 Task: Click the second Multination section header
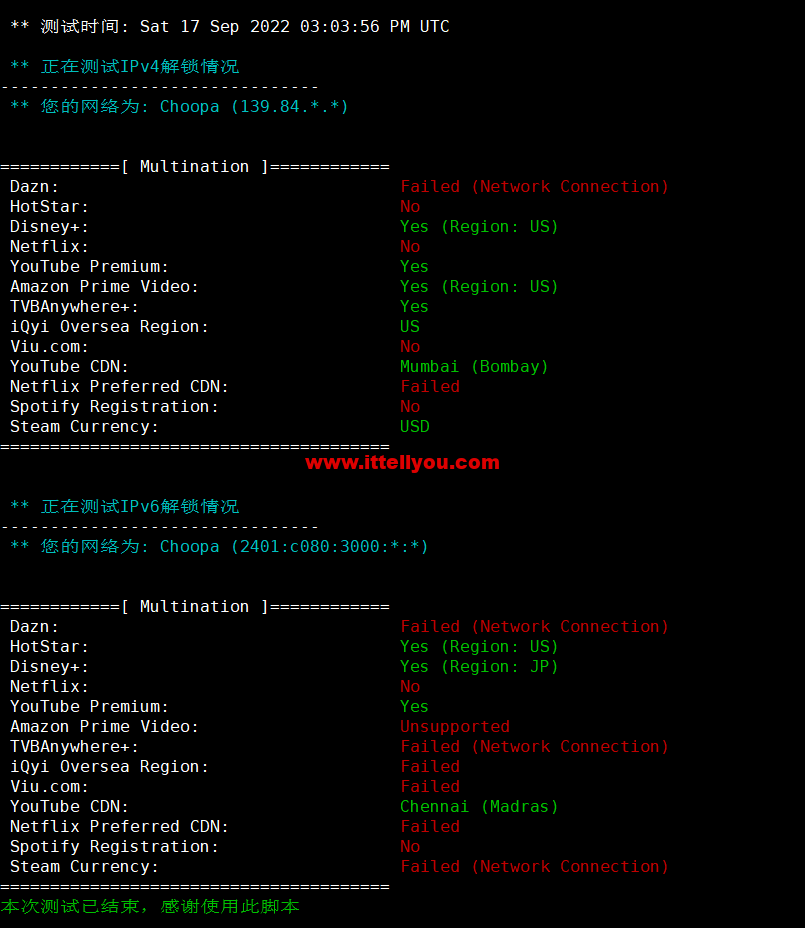(195, 607)
